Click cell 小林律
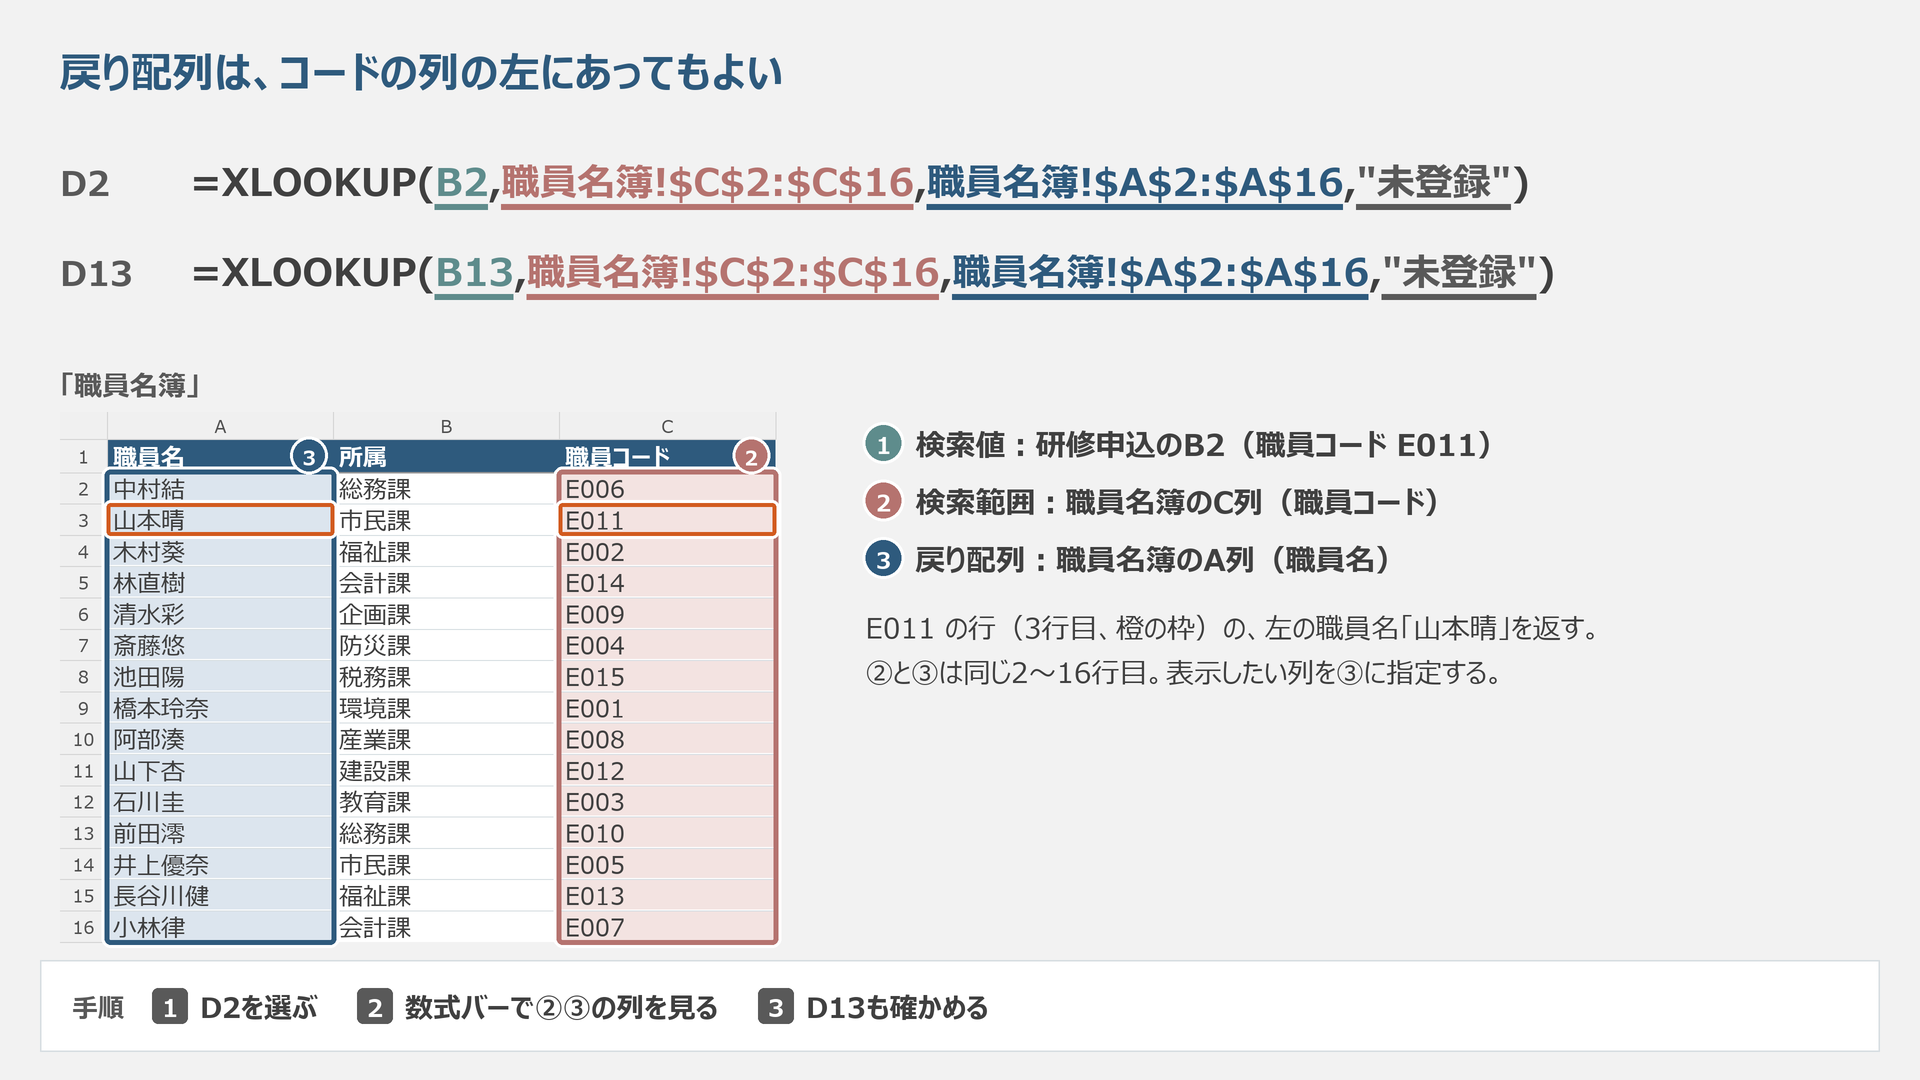 220,927
